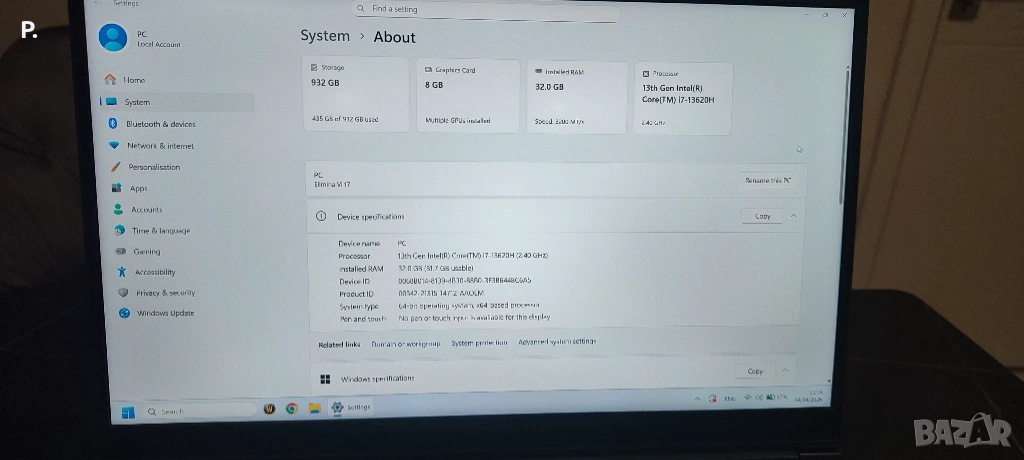Image resolution: width=1024 pixels, height=460 pixels.
Task: Click the Windows Start button
Action: pyautogui.click(x=128, y=411)
